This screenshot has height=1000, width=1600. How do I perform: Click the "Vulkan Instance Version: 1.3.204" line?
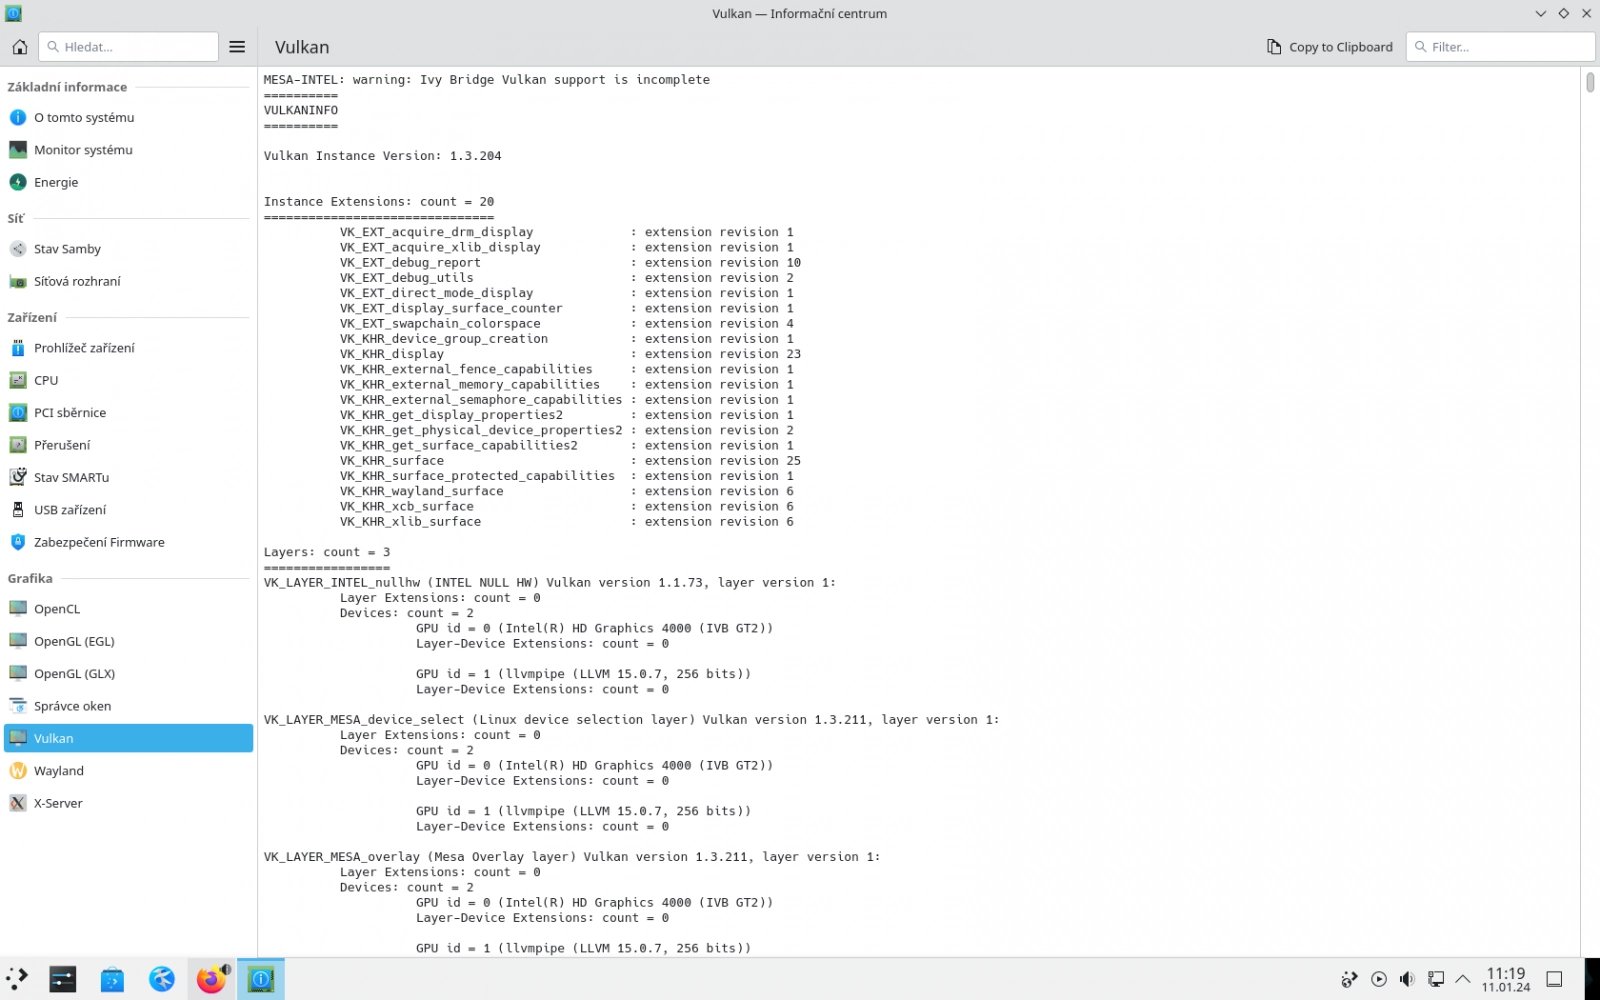coord(382,156)
